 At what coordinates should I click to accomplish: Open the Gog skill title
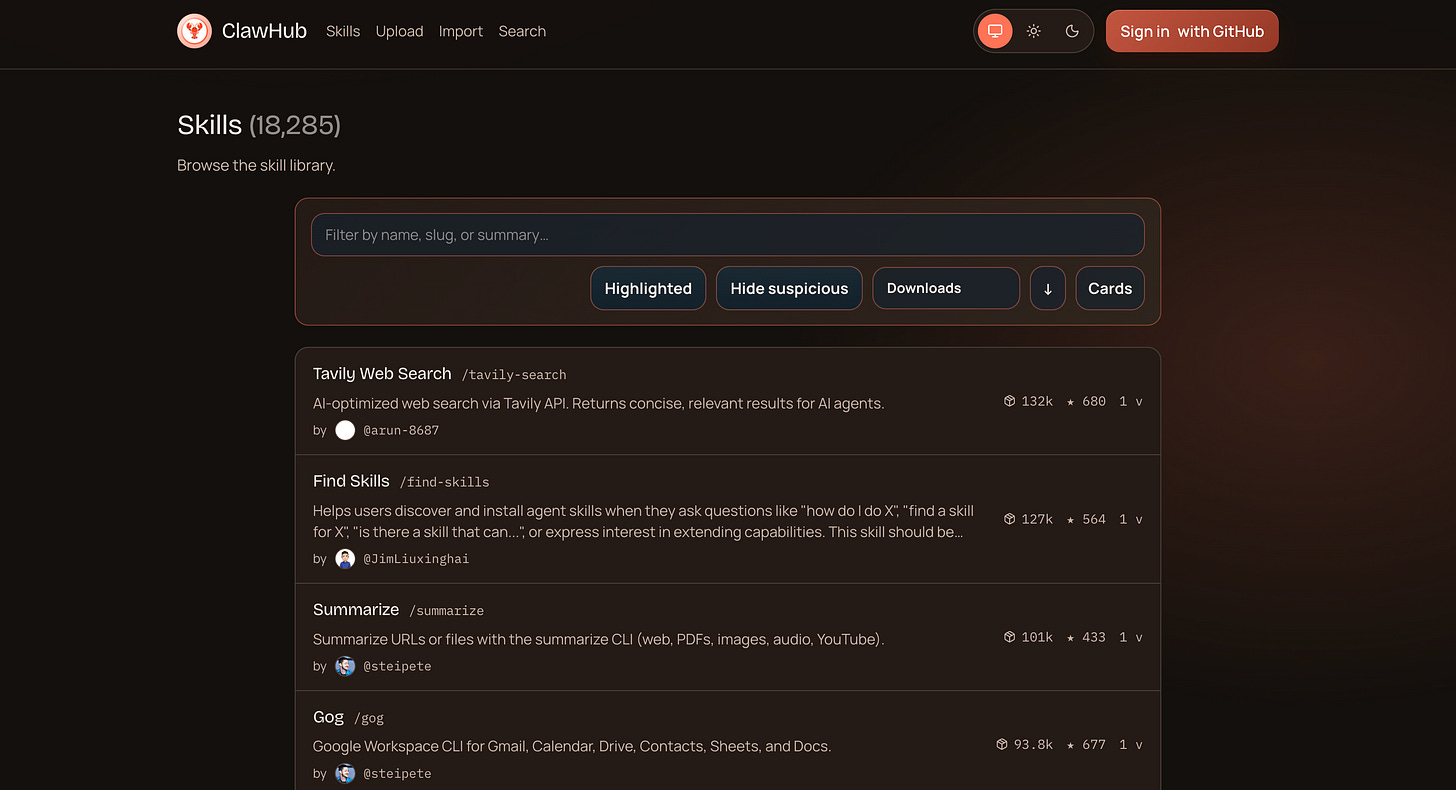(328, 717)
